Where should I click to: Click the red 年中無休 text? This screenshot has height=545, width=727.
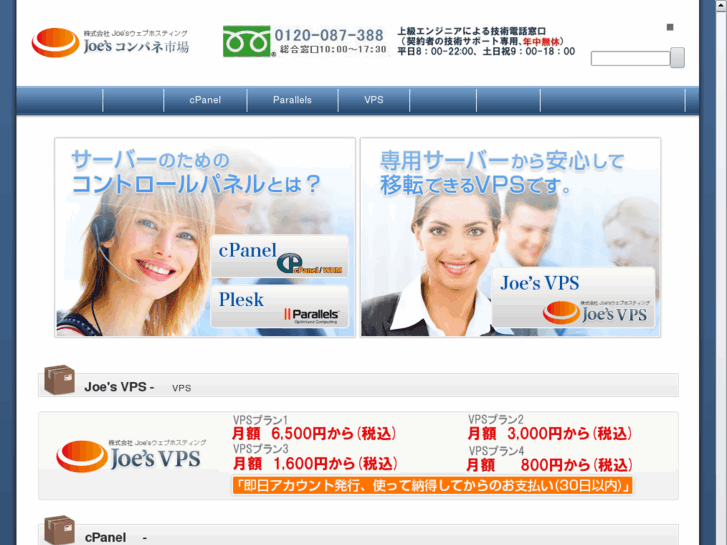[541, 41]
